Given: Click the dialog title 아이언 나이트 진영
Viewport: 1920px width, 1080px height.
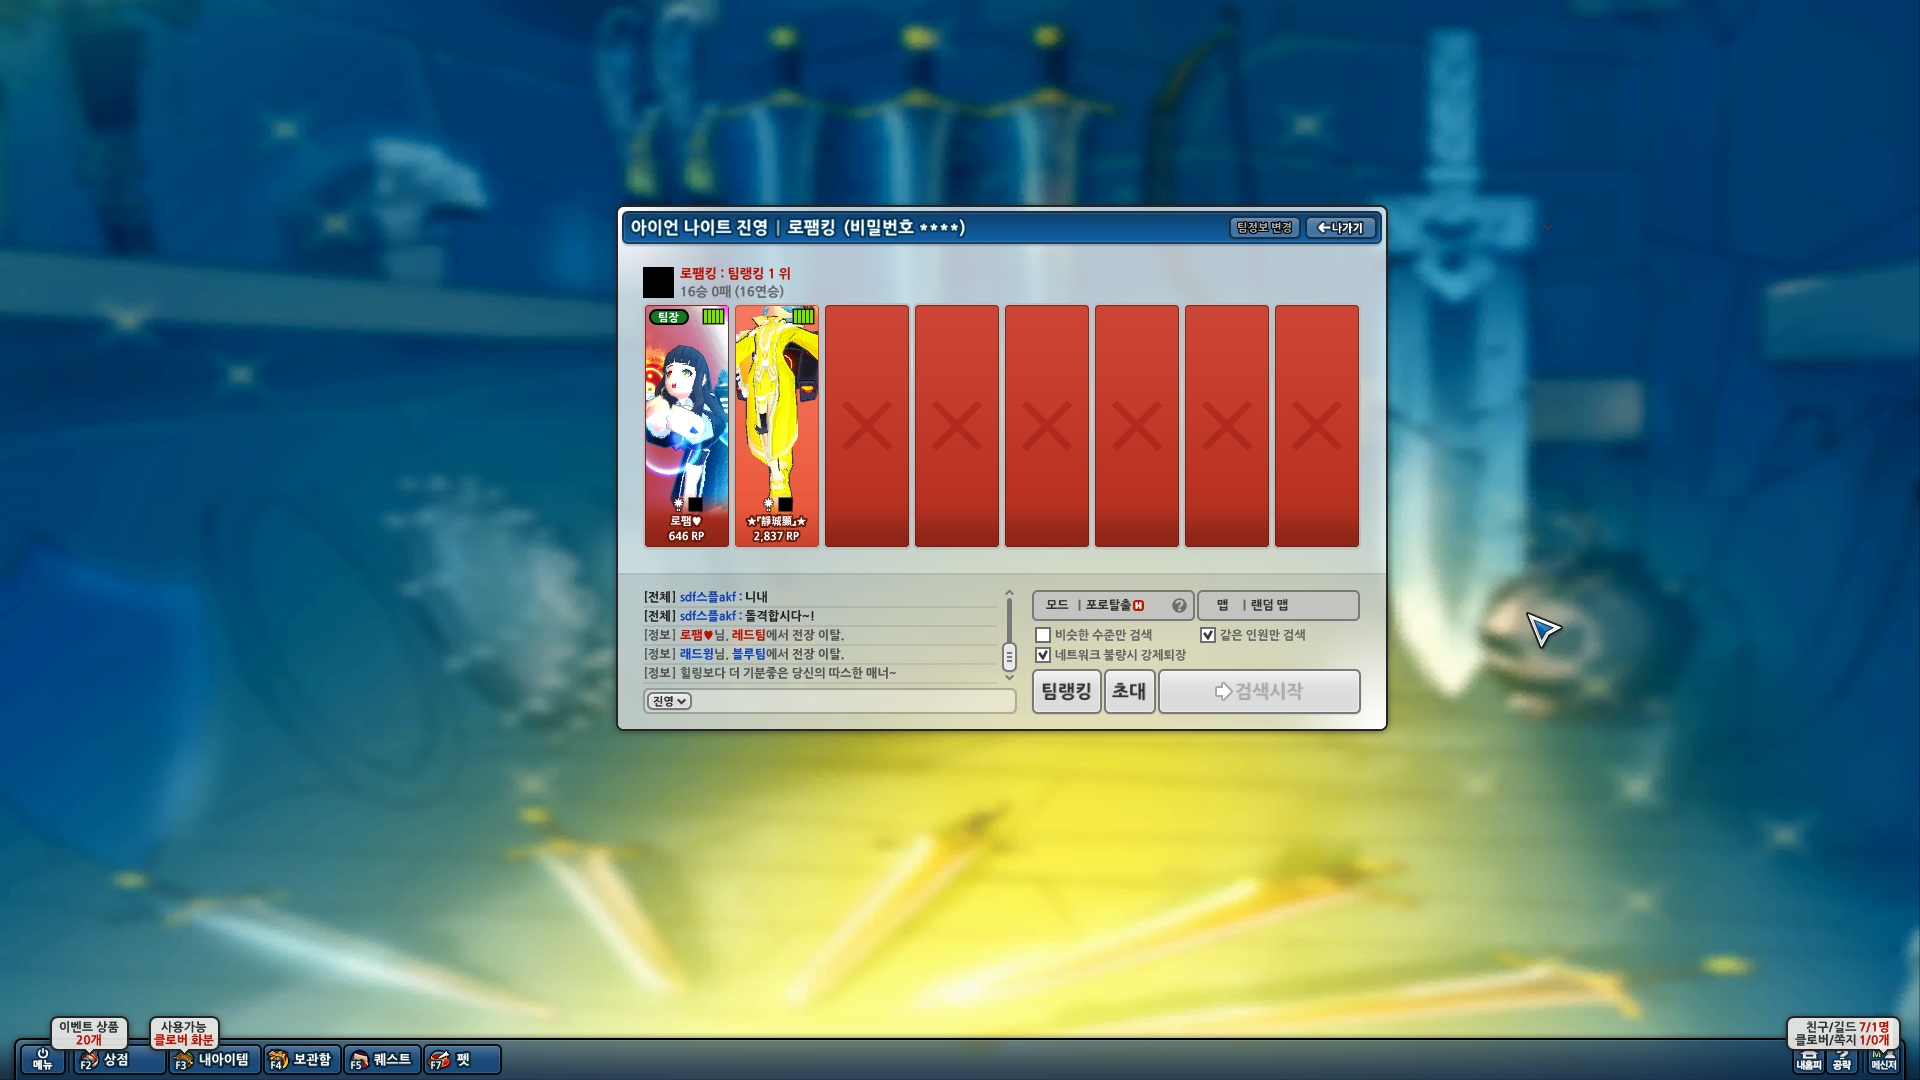Looking at the screenshot, I should 699,227.
